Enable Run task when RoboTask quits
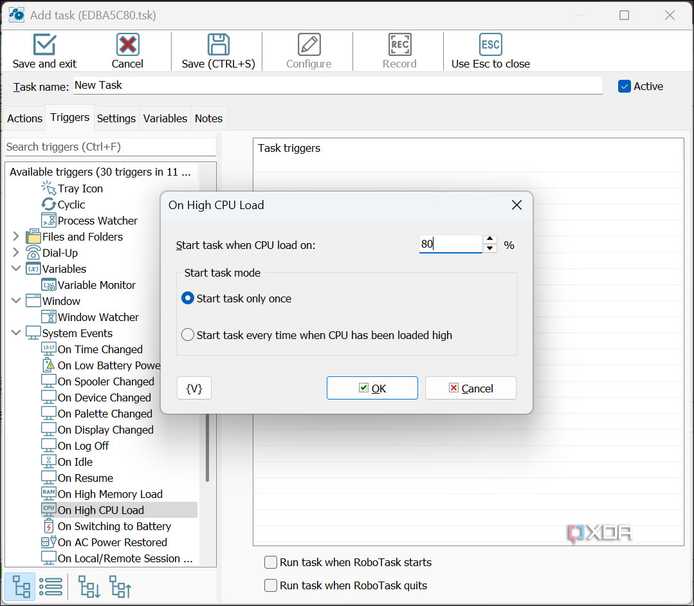Screen dimensions: 694x606 click(x=270, y=585)
